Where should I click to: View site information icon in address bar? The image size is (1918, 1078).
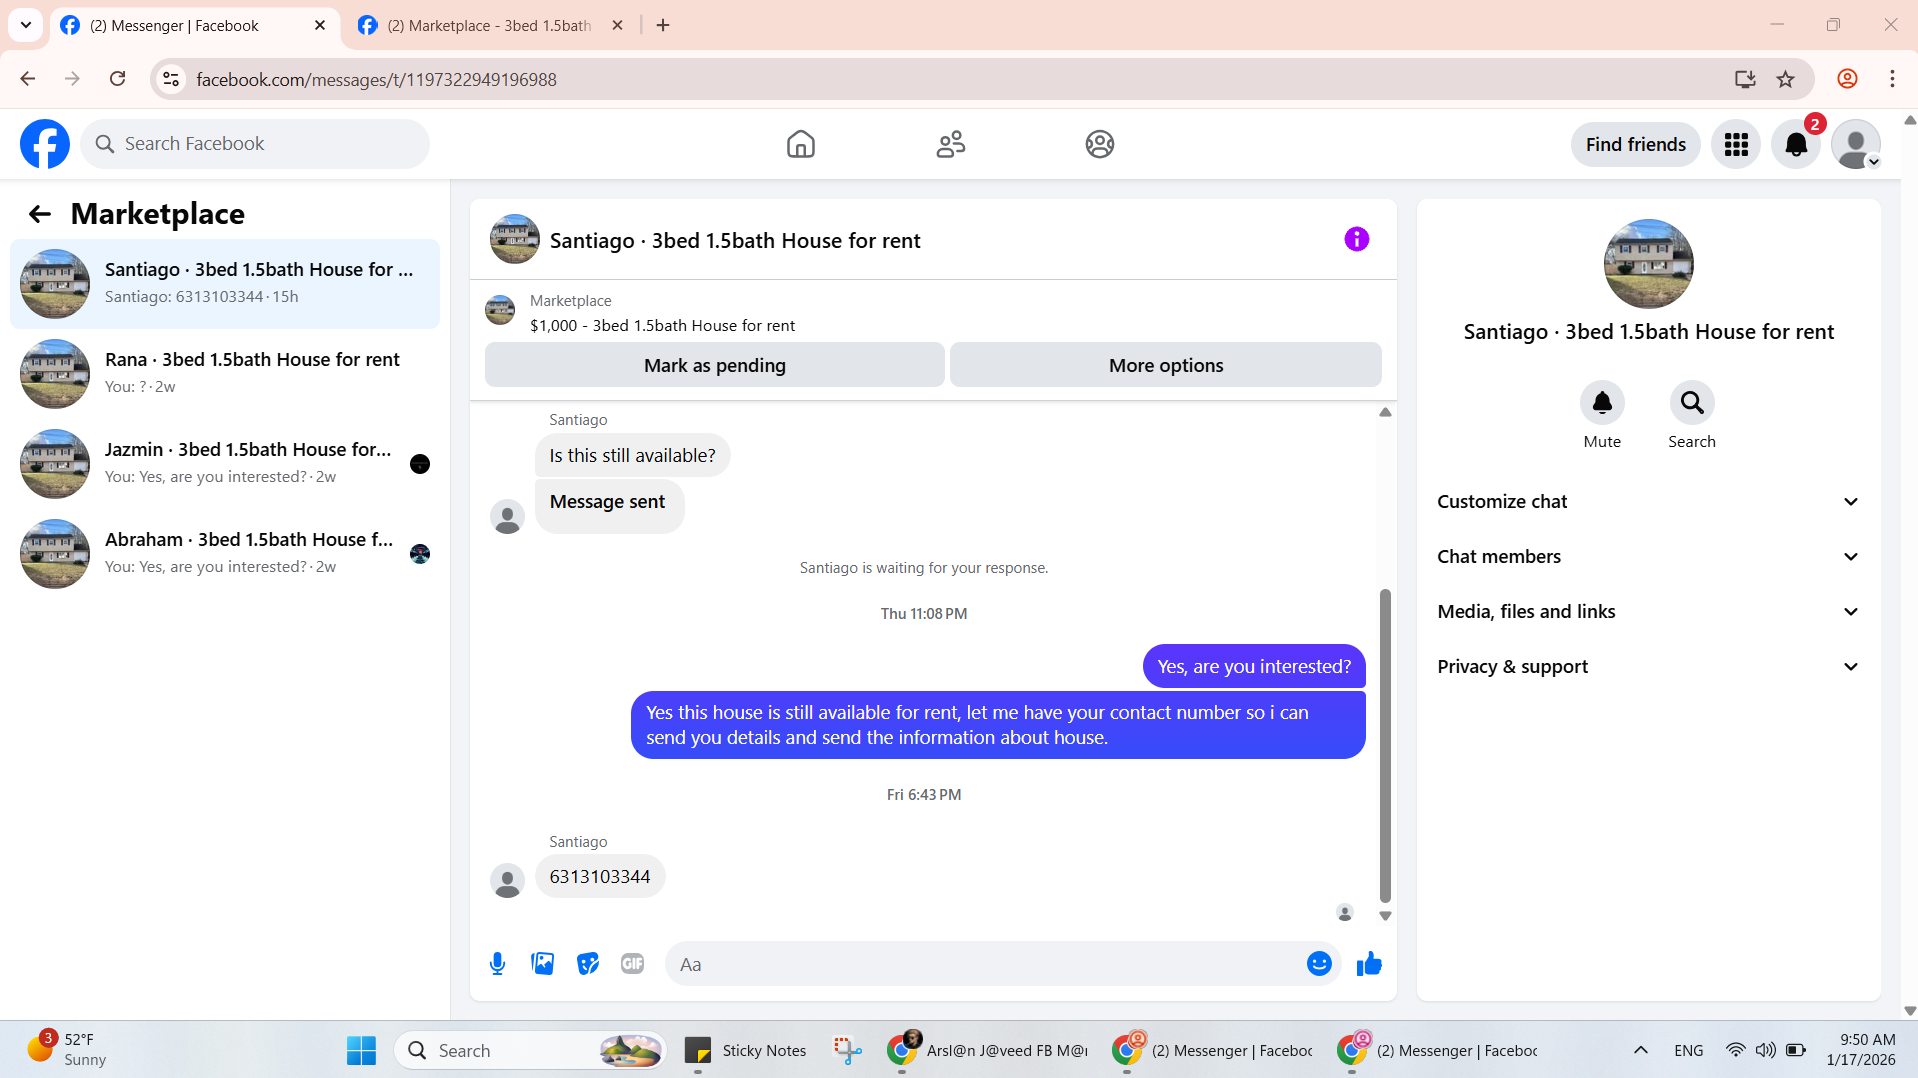(171, 79)
